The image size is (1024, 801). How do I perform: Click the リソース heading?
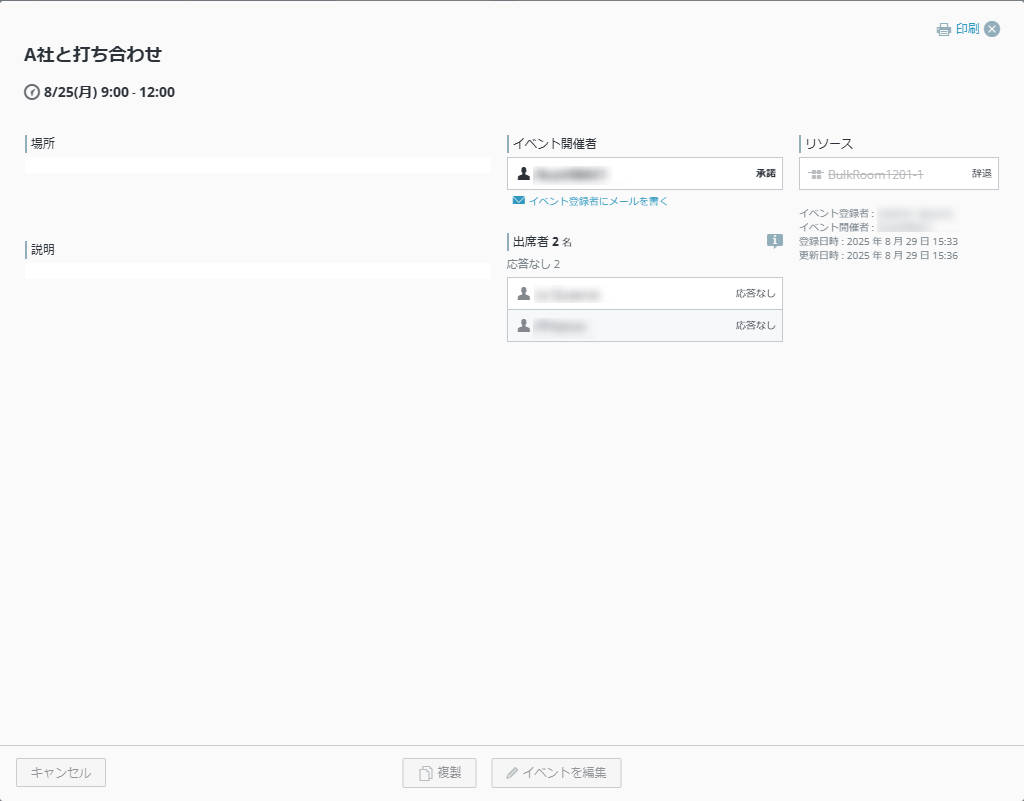829,144
